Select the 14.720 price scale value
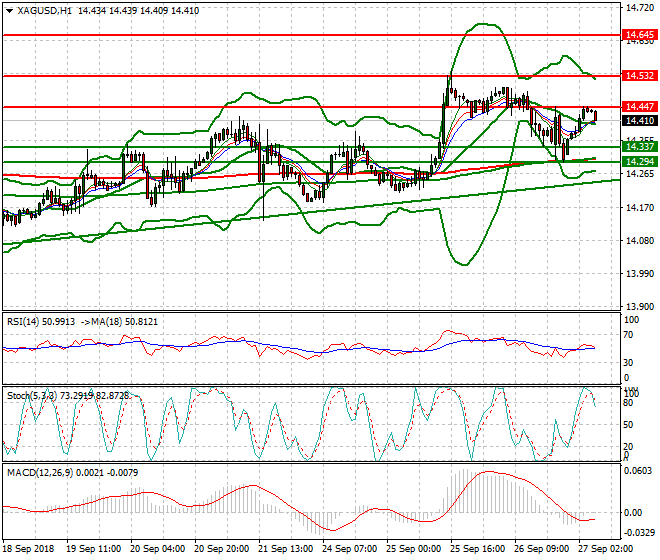Screen dimensions: 660x560 point(640,8)
